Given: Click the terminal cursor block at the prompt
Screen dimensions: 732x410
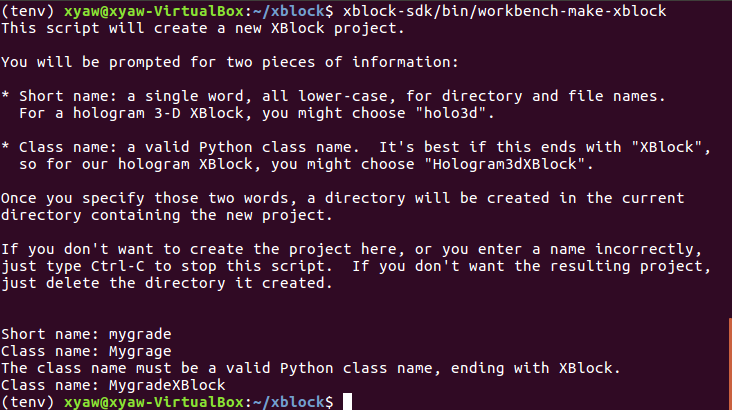Looking at the screenshot, I should [x=348, y=402].
